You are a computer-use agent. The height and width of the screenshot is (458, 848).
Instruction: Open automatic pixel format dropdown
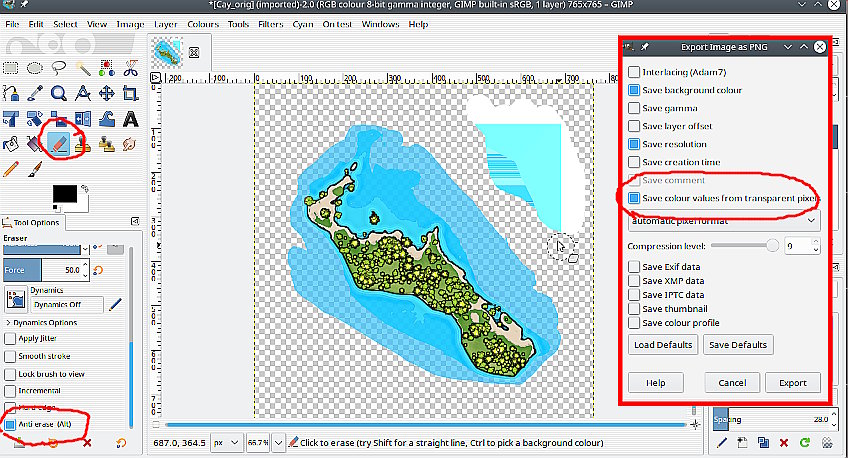724,221
